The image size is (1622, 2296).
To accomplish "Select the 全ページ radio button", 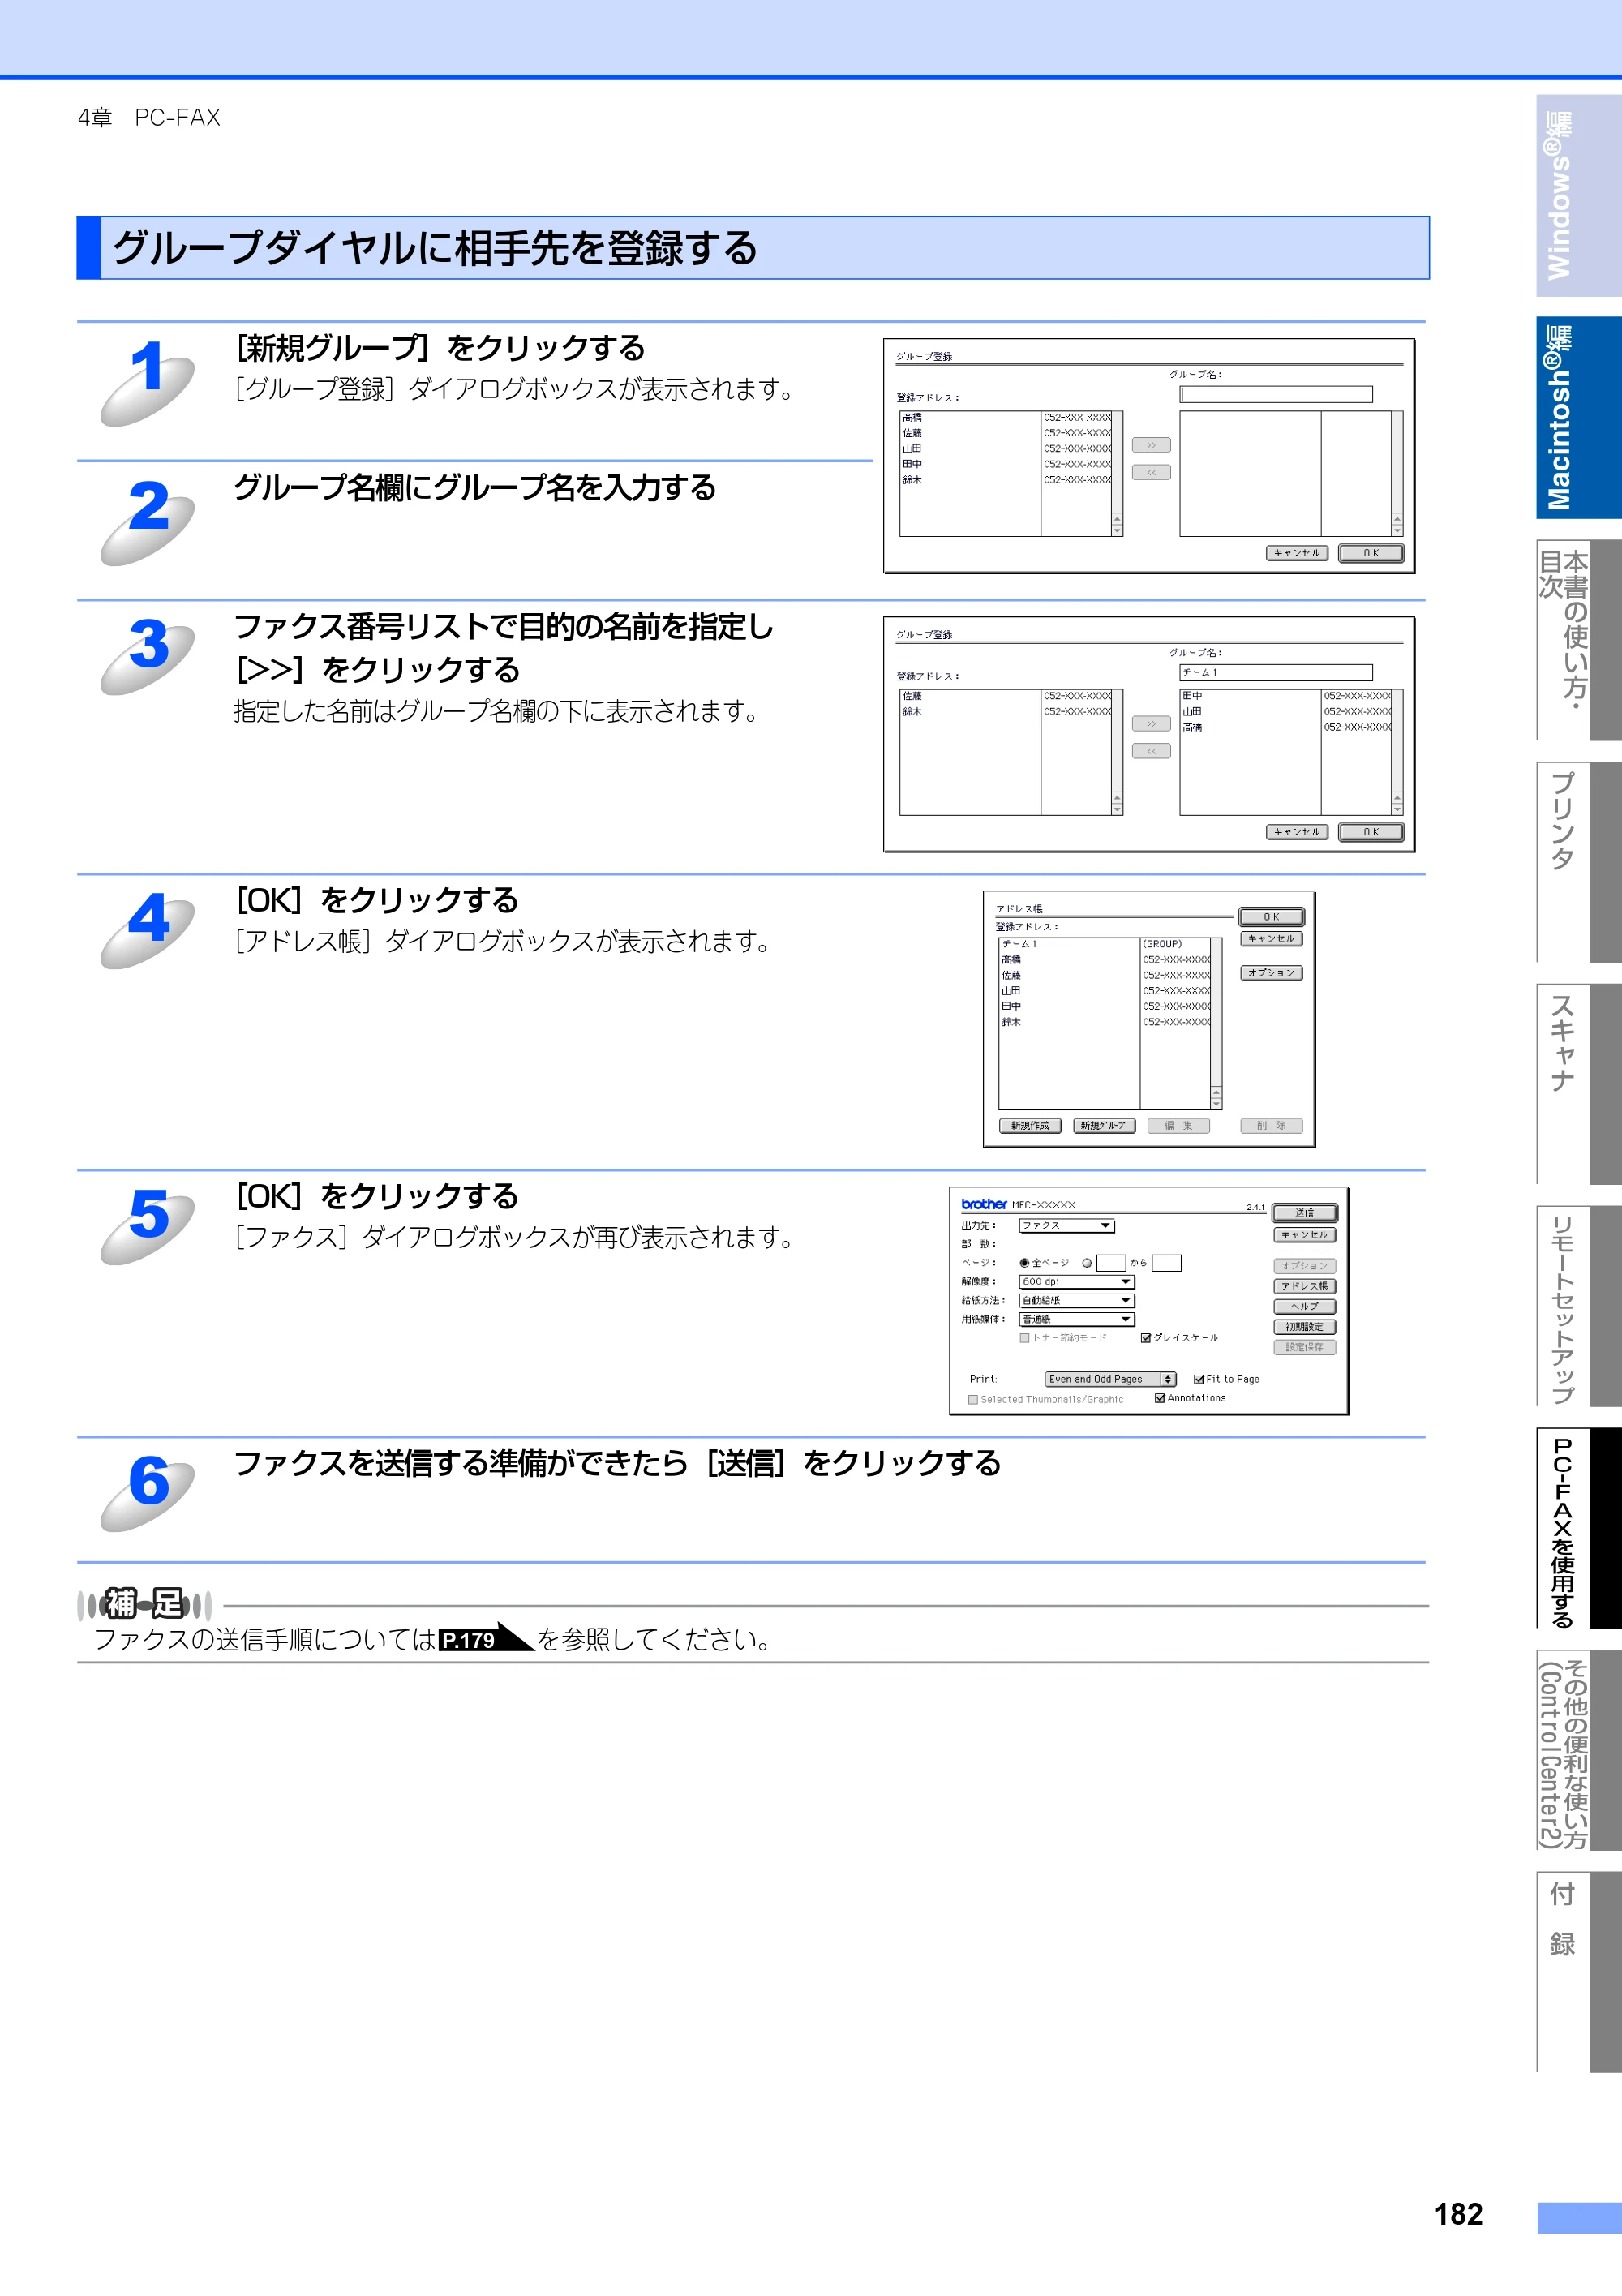I will point(1024,1263).
